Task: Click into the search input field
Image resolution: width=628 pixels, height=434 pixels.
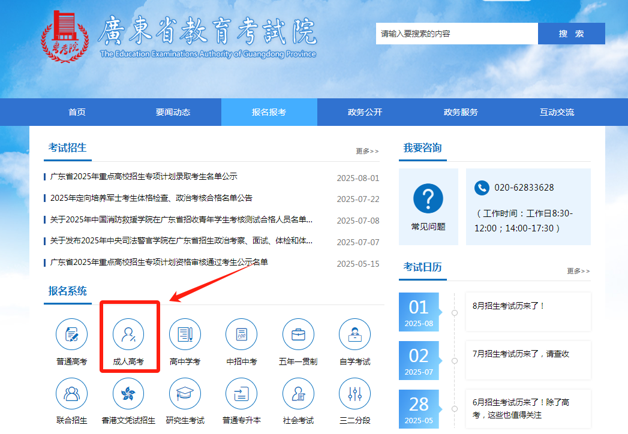Action: click(455, 34)
